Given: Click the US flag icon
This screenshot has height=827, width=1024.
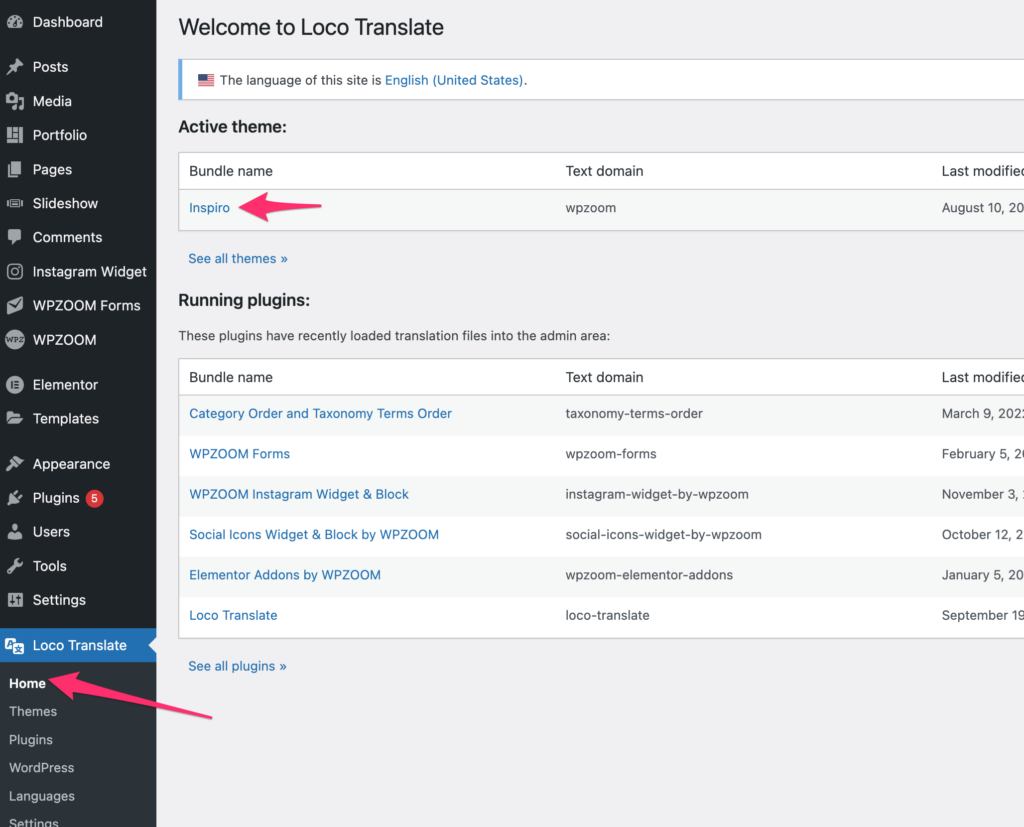Looking at the screenshot, I should point(206,80).
